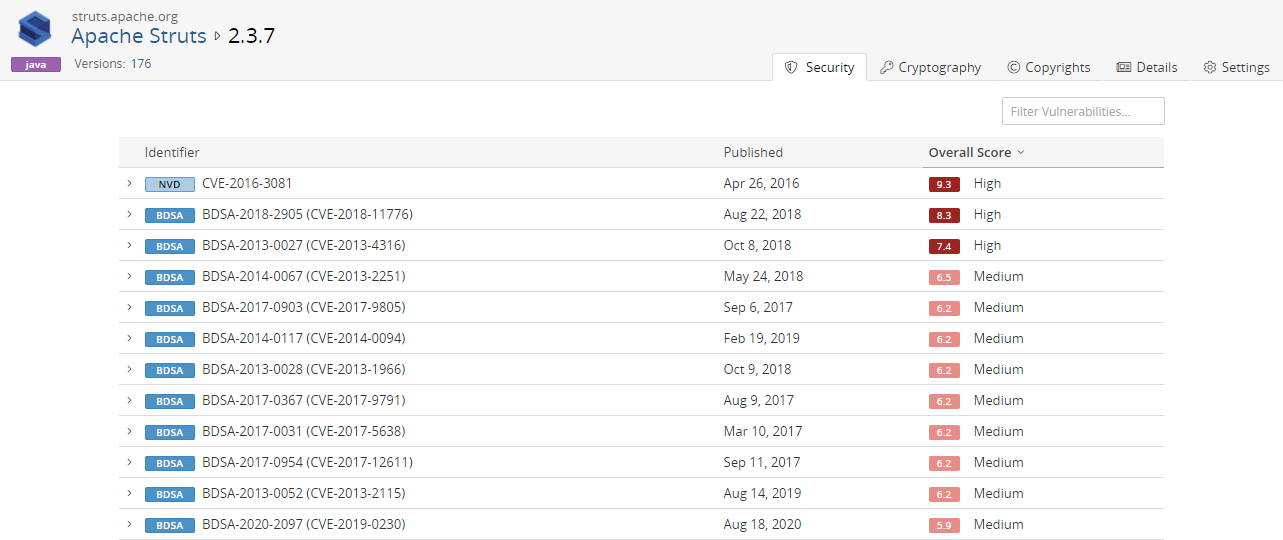The width and height of the screenshot is (1283, 540).
Task: Click the BDSA badge for BDSA-2017-0031
Action: [x=170, y=432]
